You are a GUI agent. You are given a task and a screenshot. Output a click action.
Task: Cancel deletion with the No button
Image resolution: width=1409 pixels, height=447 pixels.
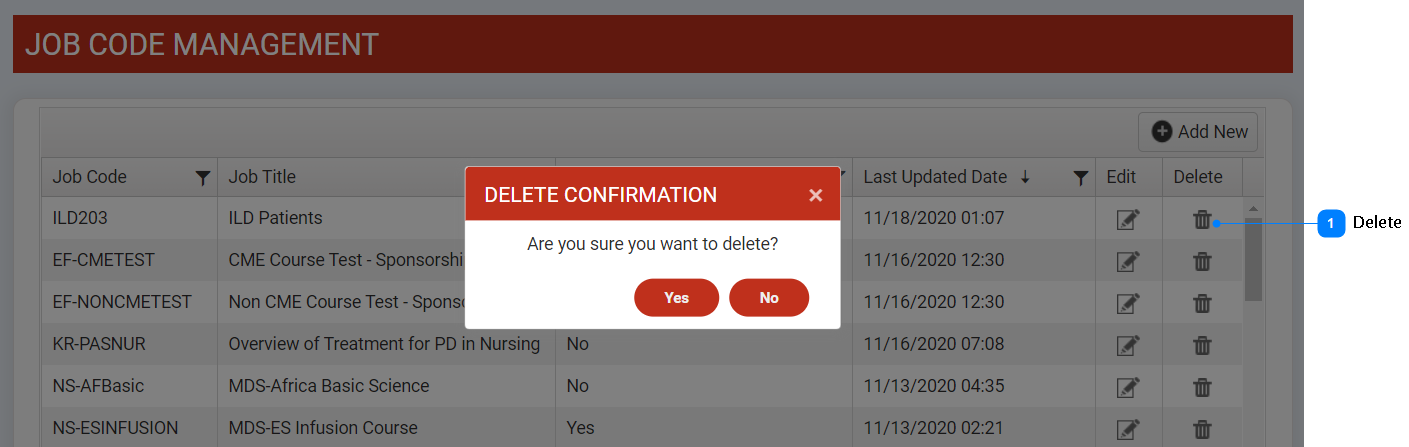(x=769, y=298)
